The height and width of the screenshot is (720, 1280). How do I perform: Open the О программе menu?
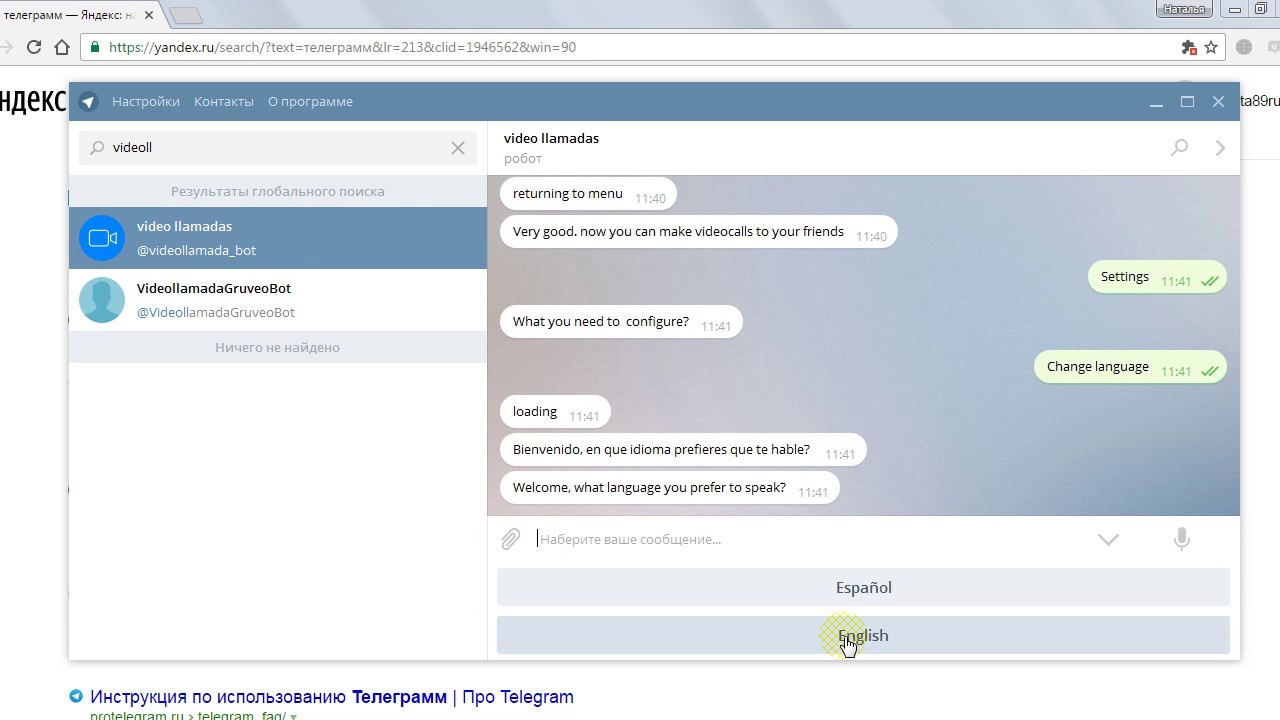pos(310,101)
